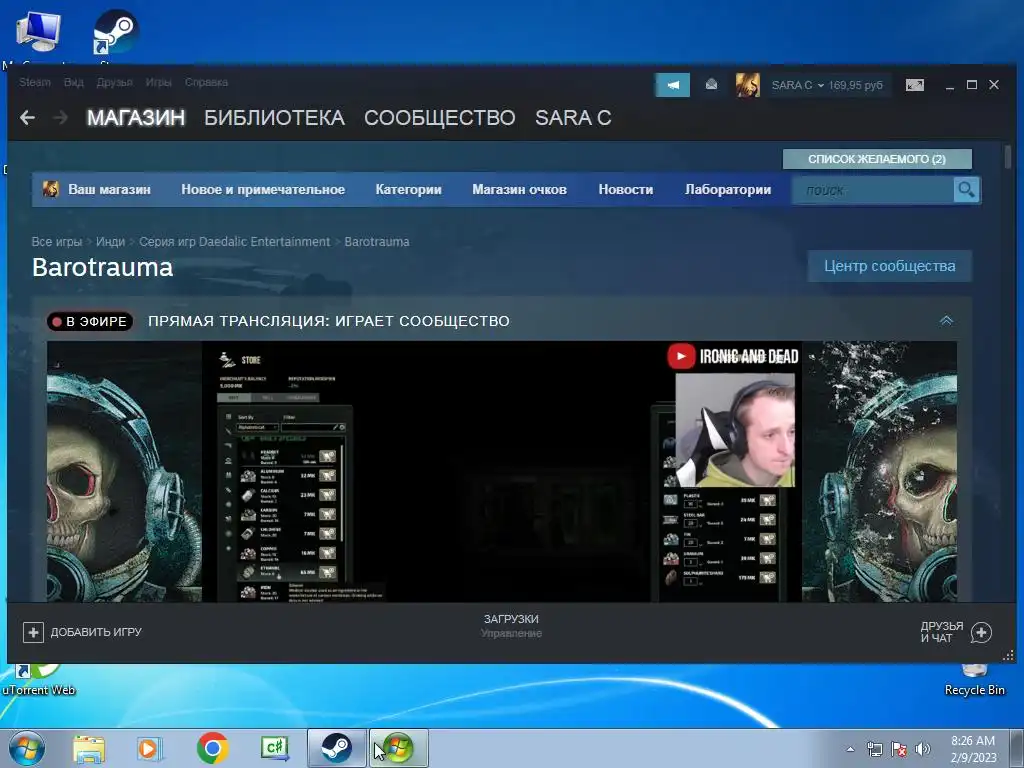Open Windows Explorer from the taskbar
The width and height of the screenshot is (1024, 768).
tap(89, 749)
